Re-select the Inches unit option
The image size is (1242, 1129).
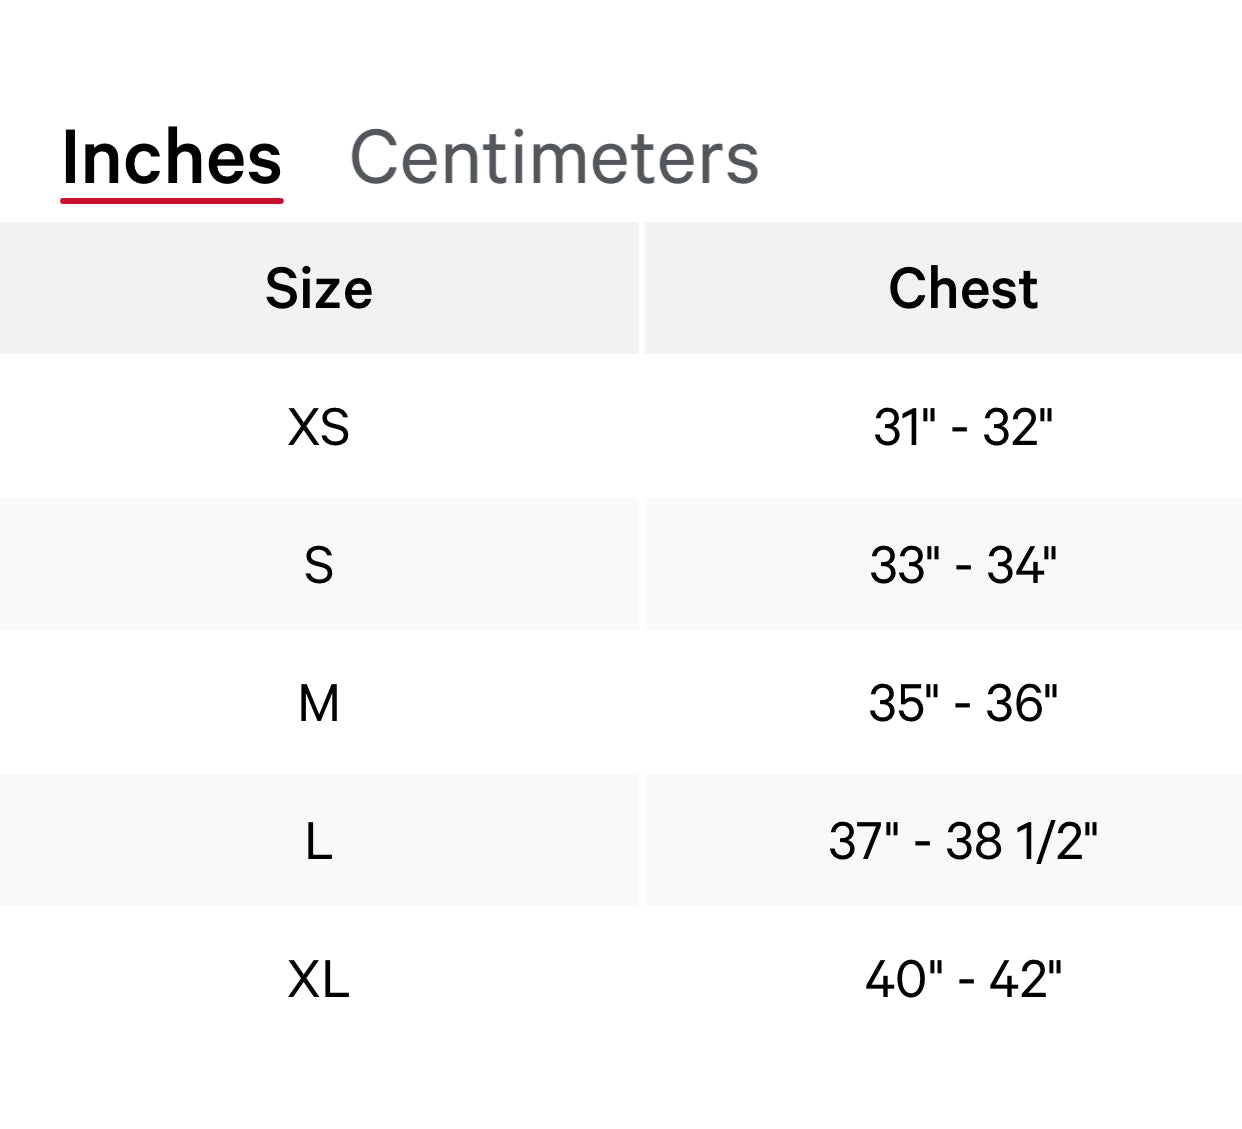(x=172, y=157)
